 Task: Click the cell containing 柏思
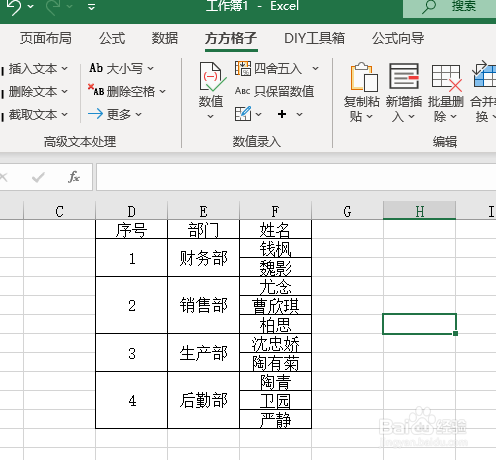tap(275, 324)
